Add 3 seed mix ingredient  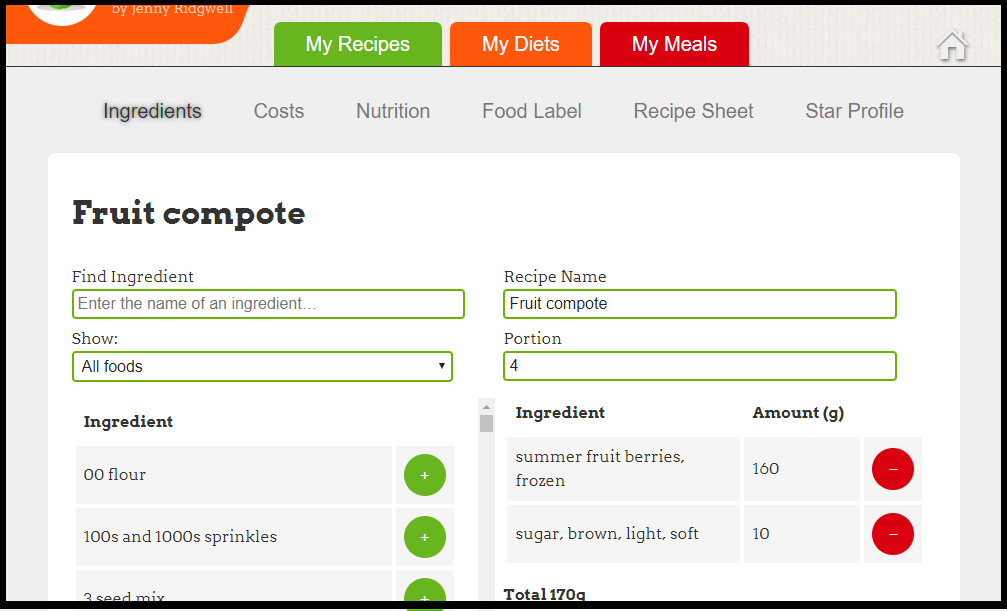point(424,594)
